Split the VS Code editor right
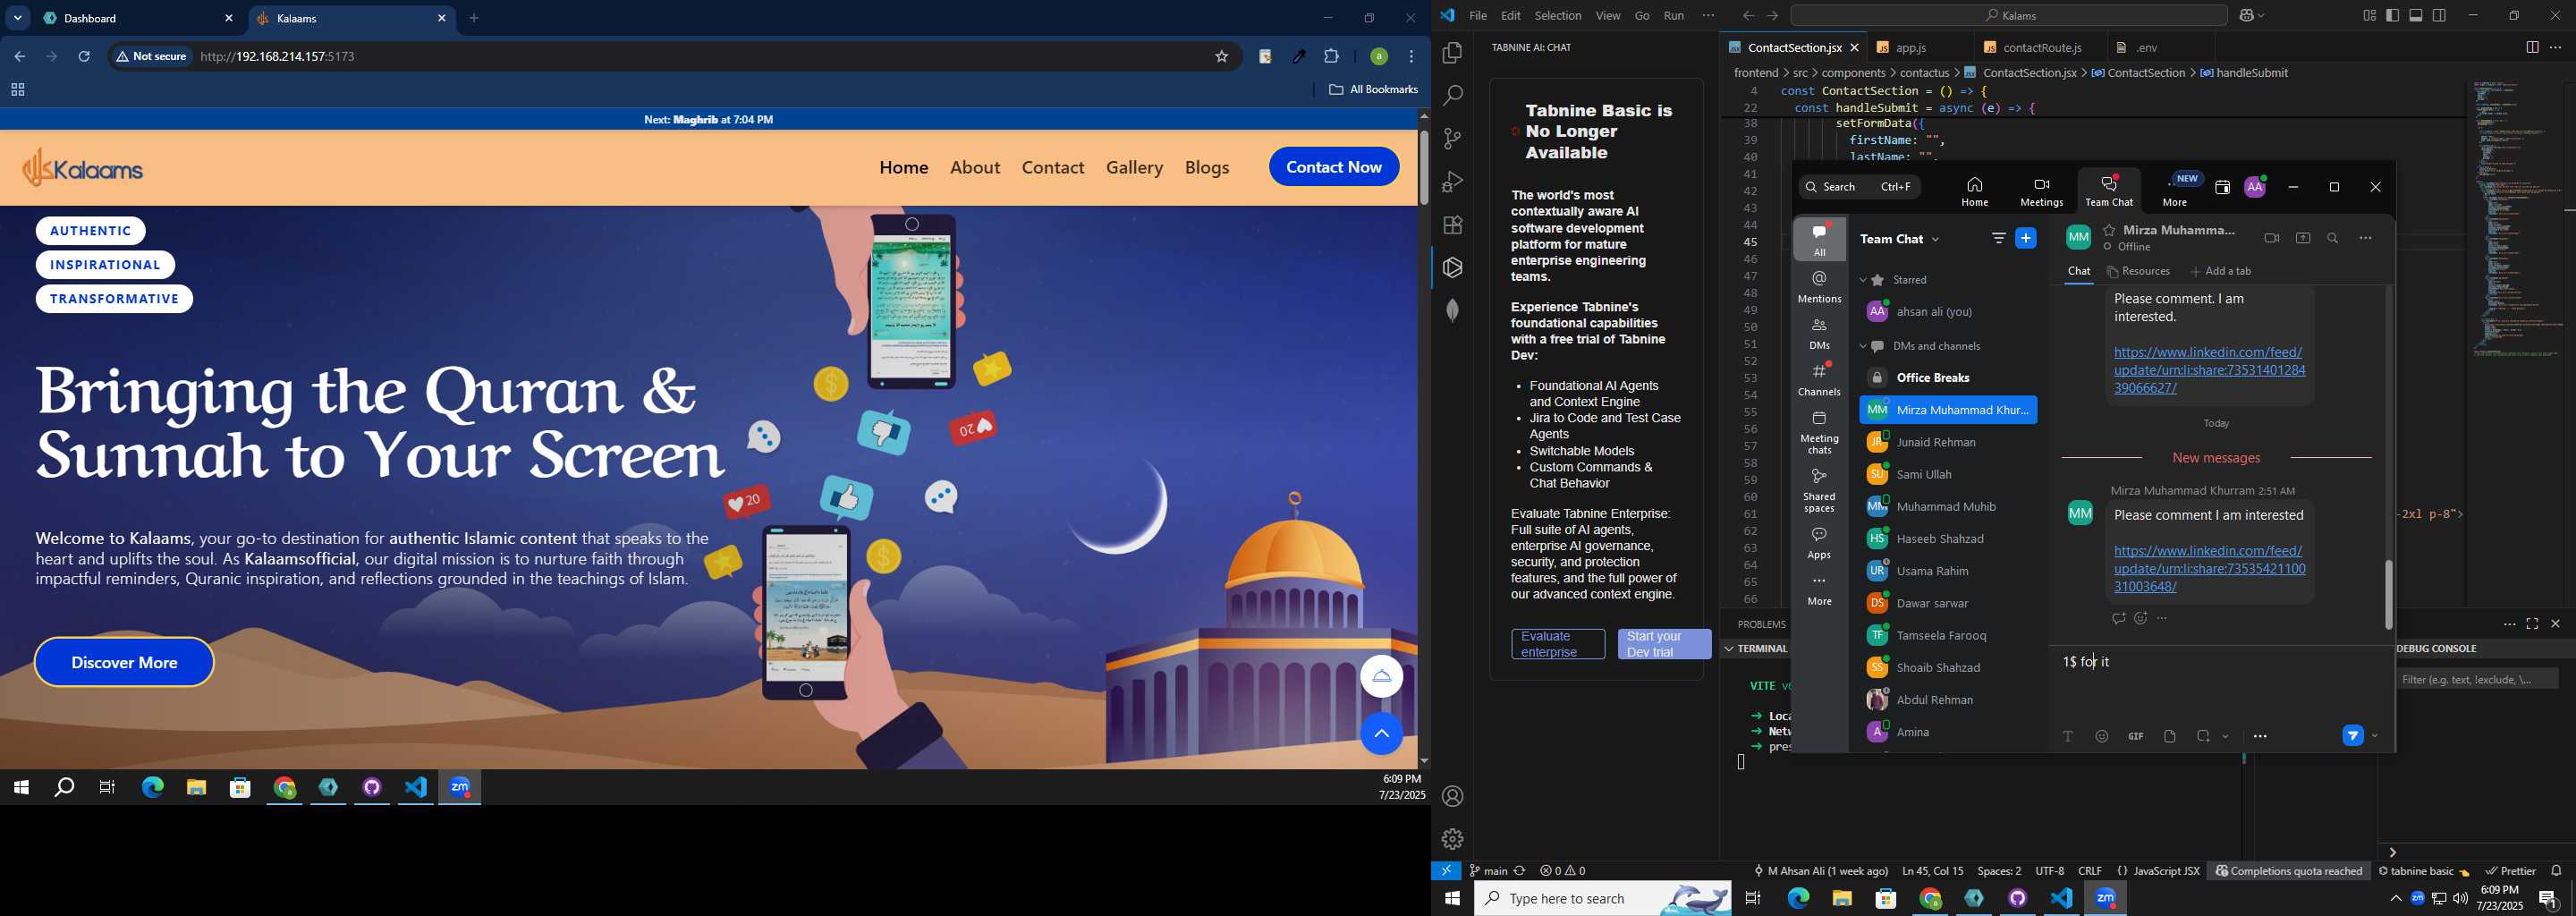 [x=2531, y=48]
